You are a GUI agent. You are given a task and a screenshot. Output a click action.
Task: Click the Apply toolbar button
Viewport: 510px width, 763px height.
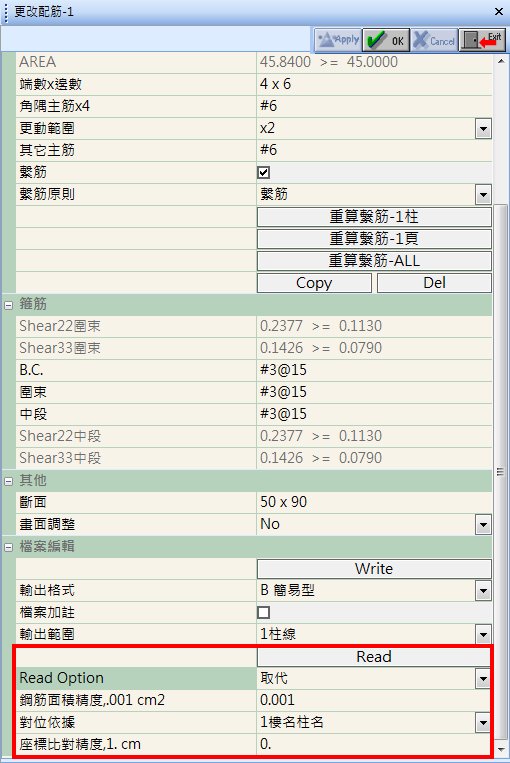(x=338, y=39)
